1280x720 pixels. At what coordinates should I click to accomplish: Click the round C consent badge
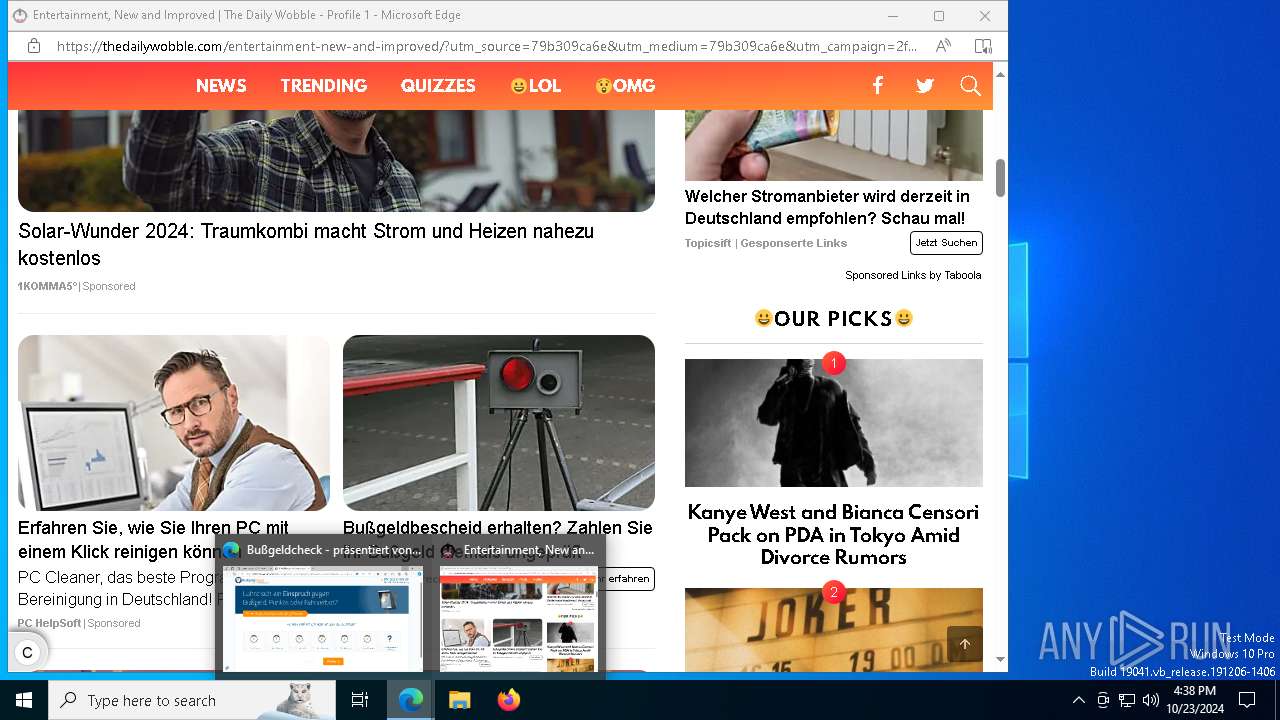point(27,653)
